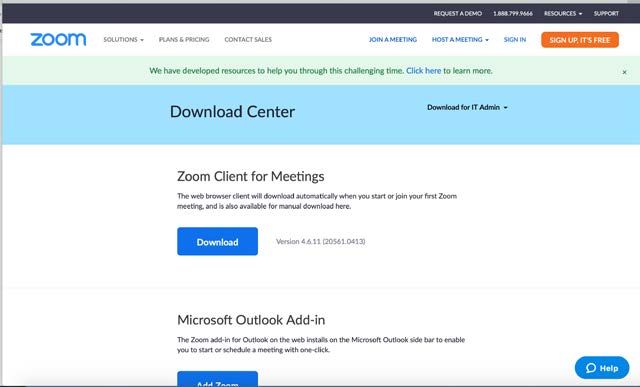Open the Solutions dropdown menu

click(123, 40)
